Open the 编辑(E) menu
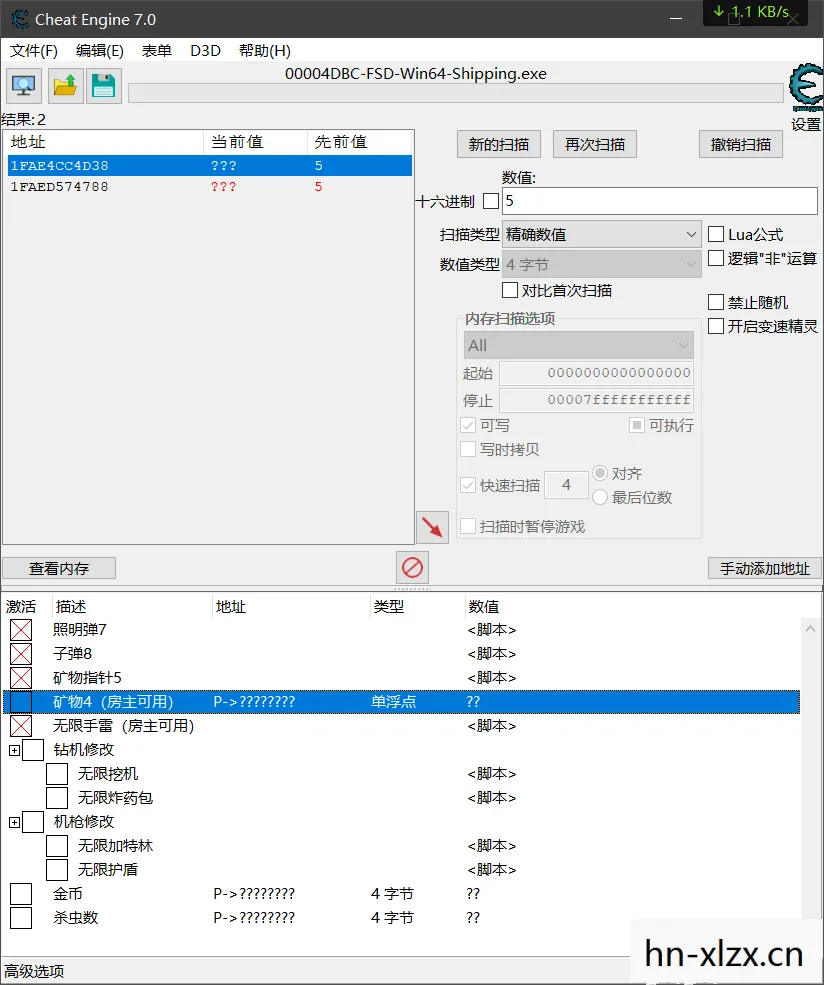Screen dimensions: 824x985 [x=100, y=50]
